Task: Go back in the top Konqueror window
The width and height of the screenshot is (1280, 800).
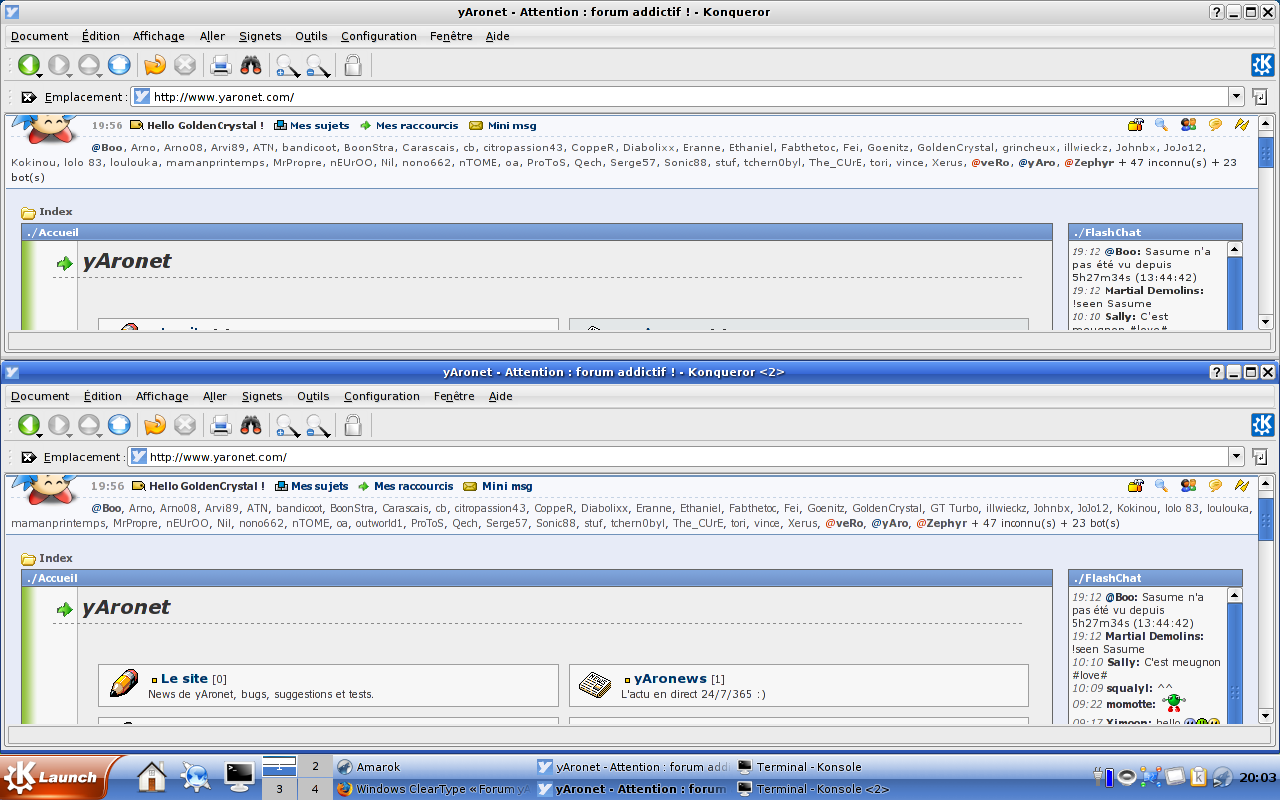Action: point(28,65)
